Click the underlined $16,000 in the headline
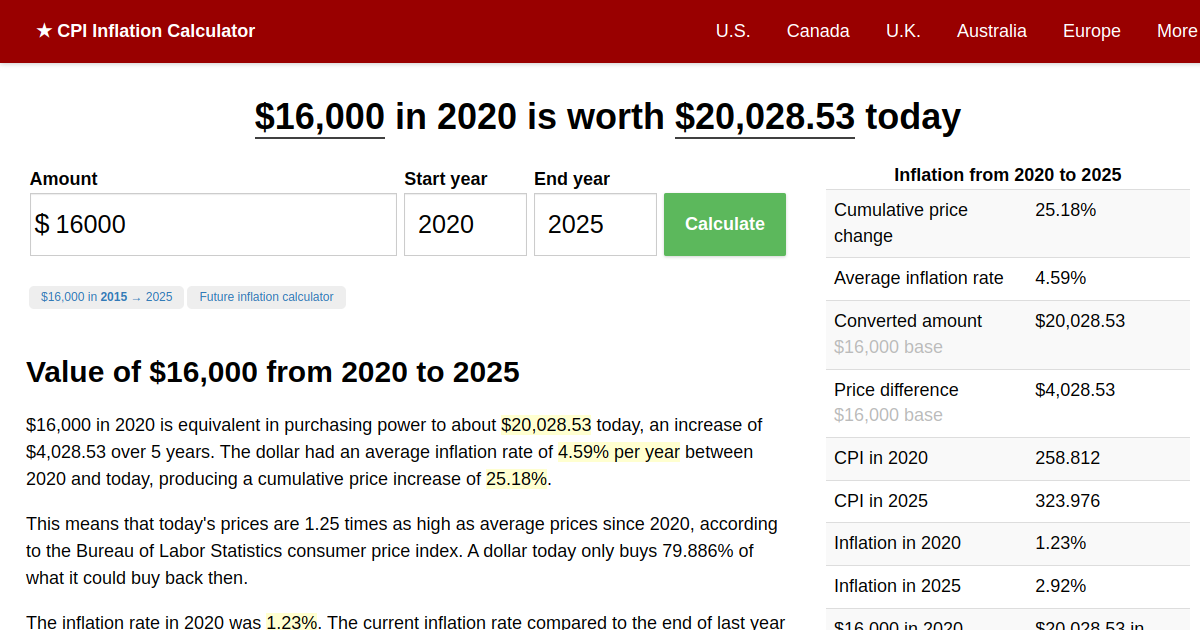The width and height of the screenshot is (1200, 630). point(318,117)
